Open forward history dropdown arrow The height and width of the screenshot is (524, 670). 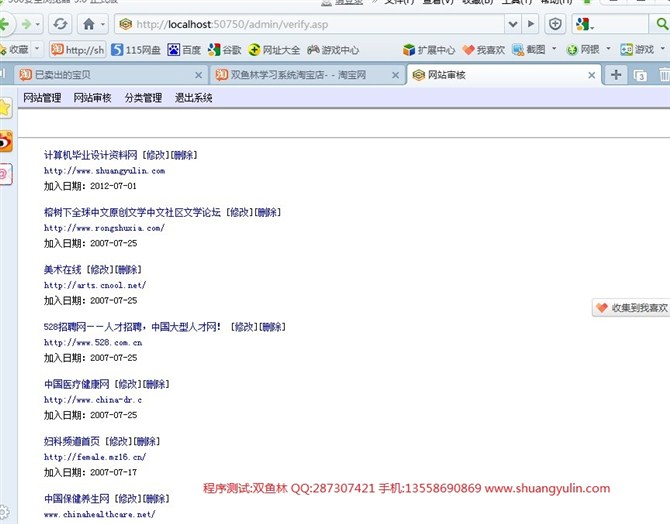(x=38, y=24)
